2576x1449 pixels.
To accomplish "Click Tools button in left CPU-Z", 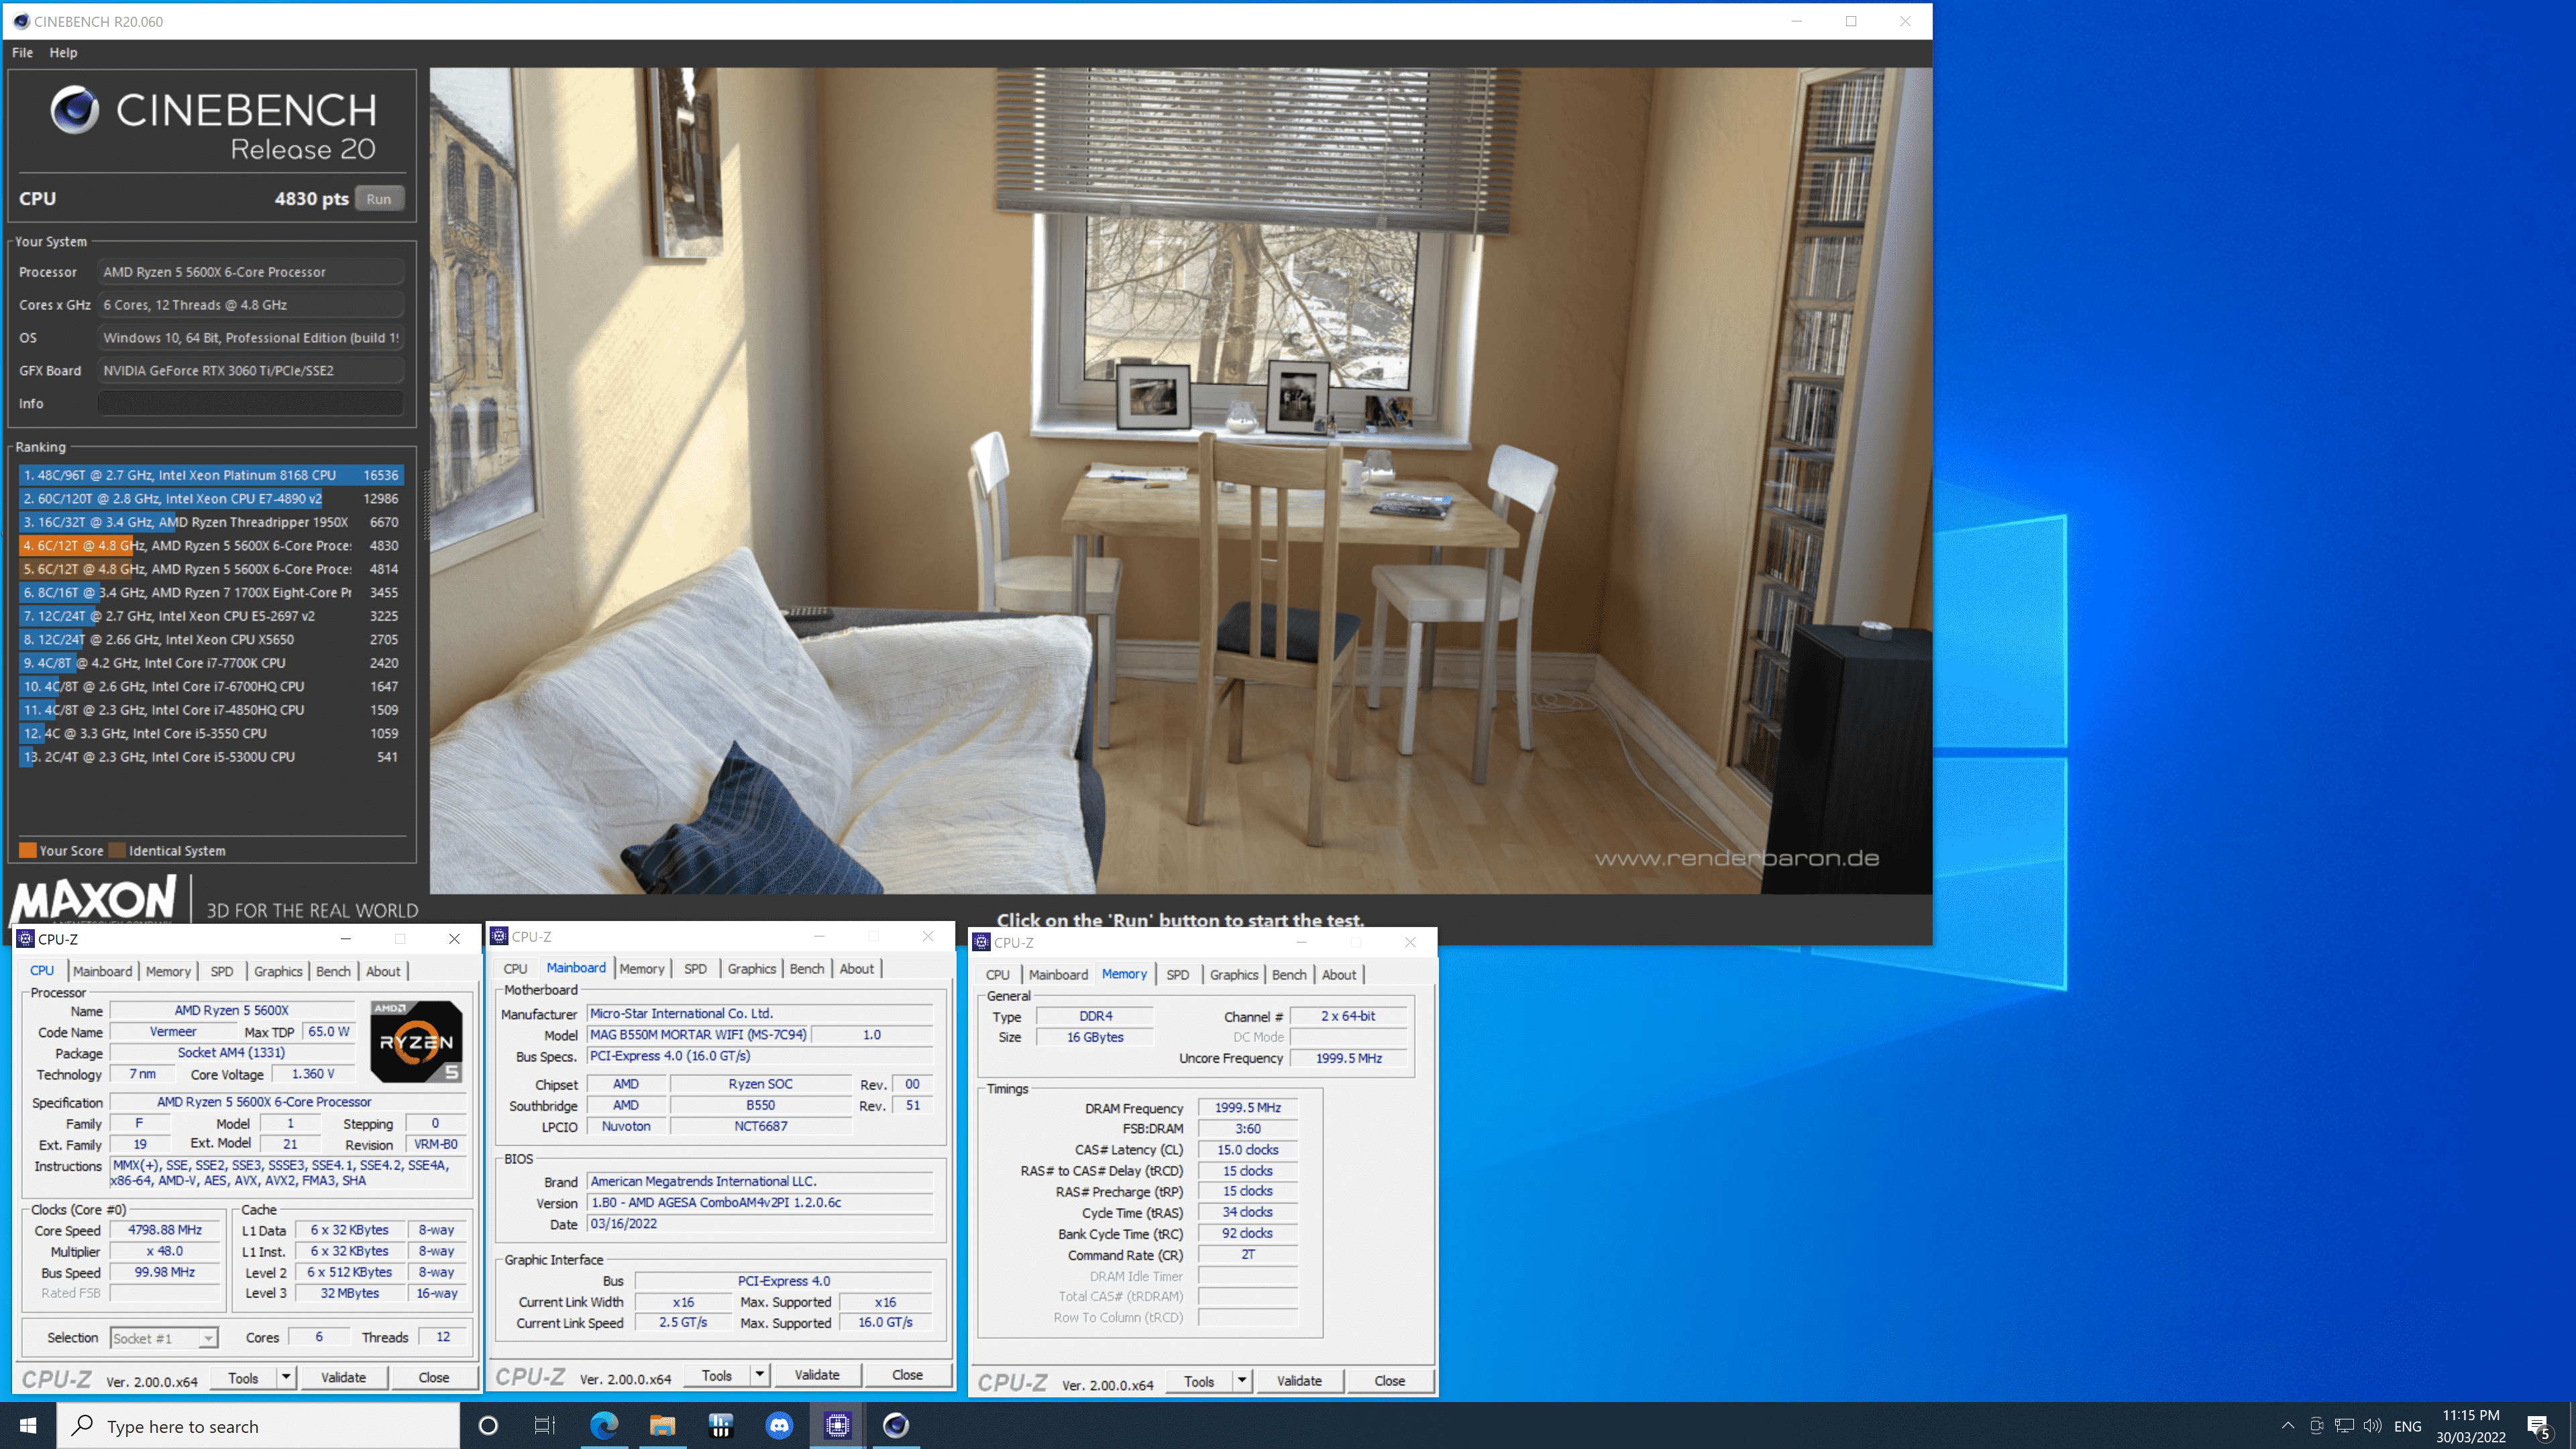I will (x=243, y=1378).
